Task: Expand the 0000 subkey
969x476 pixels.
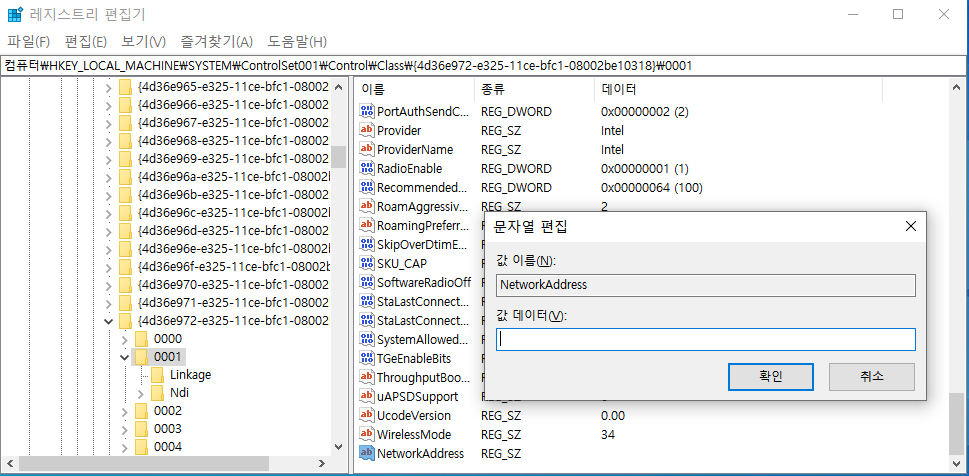Action: [x=125, y=339]
